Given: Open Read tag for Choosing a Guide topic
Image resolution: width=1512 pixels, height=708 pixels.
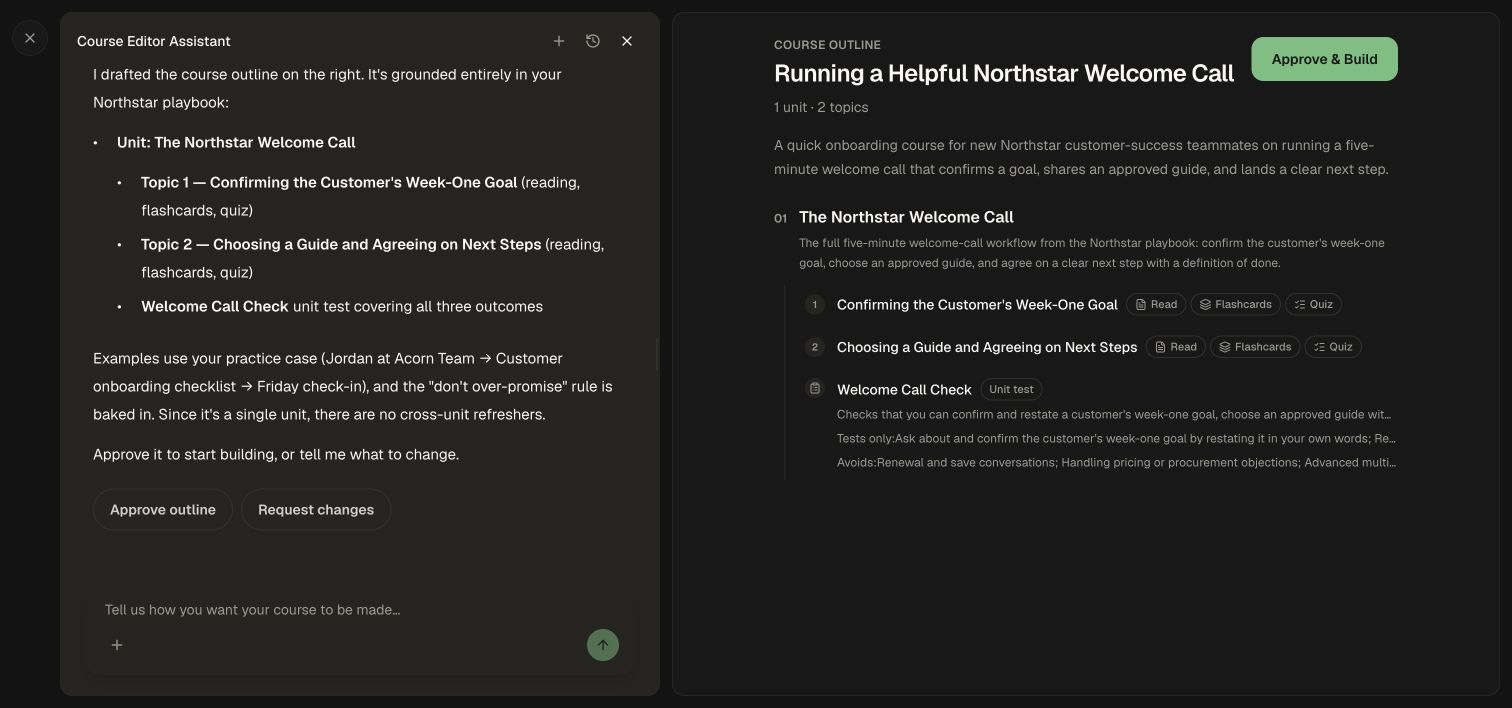Looking at the screenshot, I should click(1175, 347).
